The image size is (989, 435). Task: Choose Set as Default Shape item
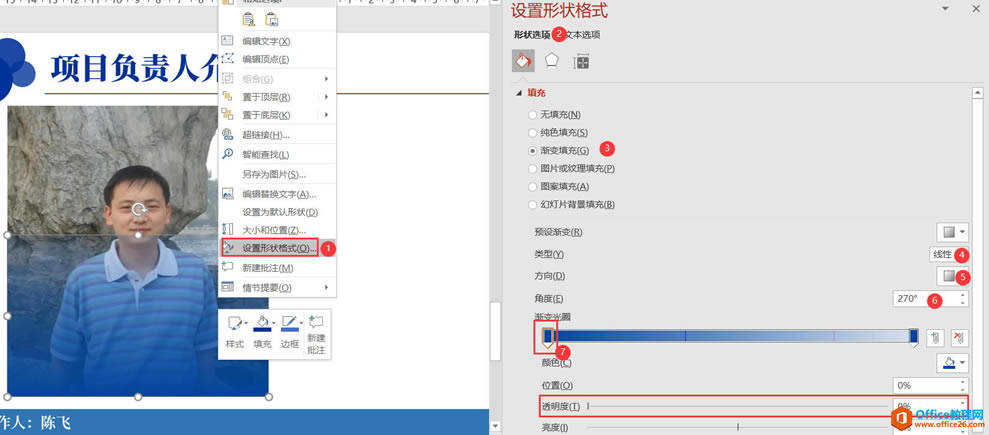(277, 212)
